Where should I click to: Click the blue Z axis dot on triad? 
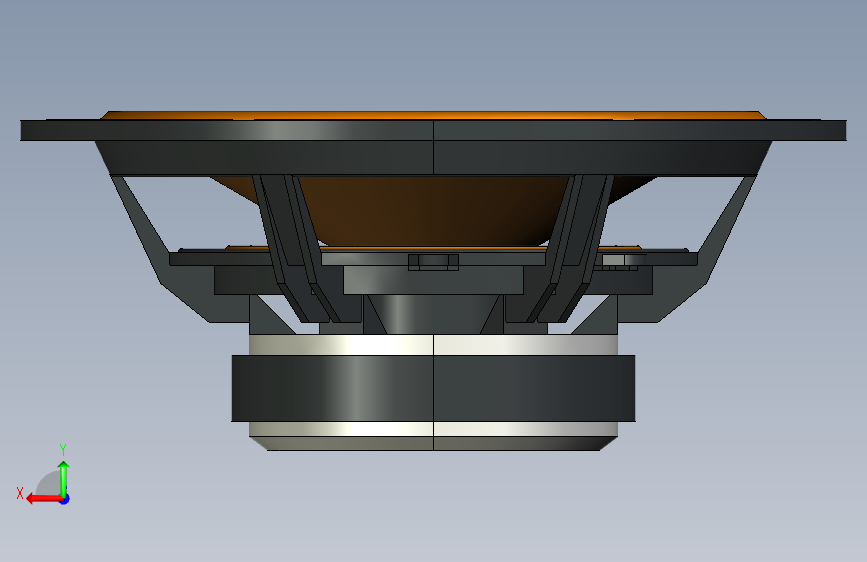pos(65,499)
